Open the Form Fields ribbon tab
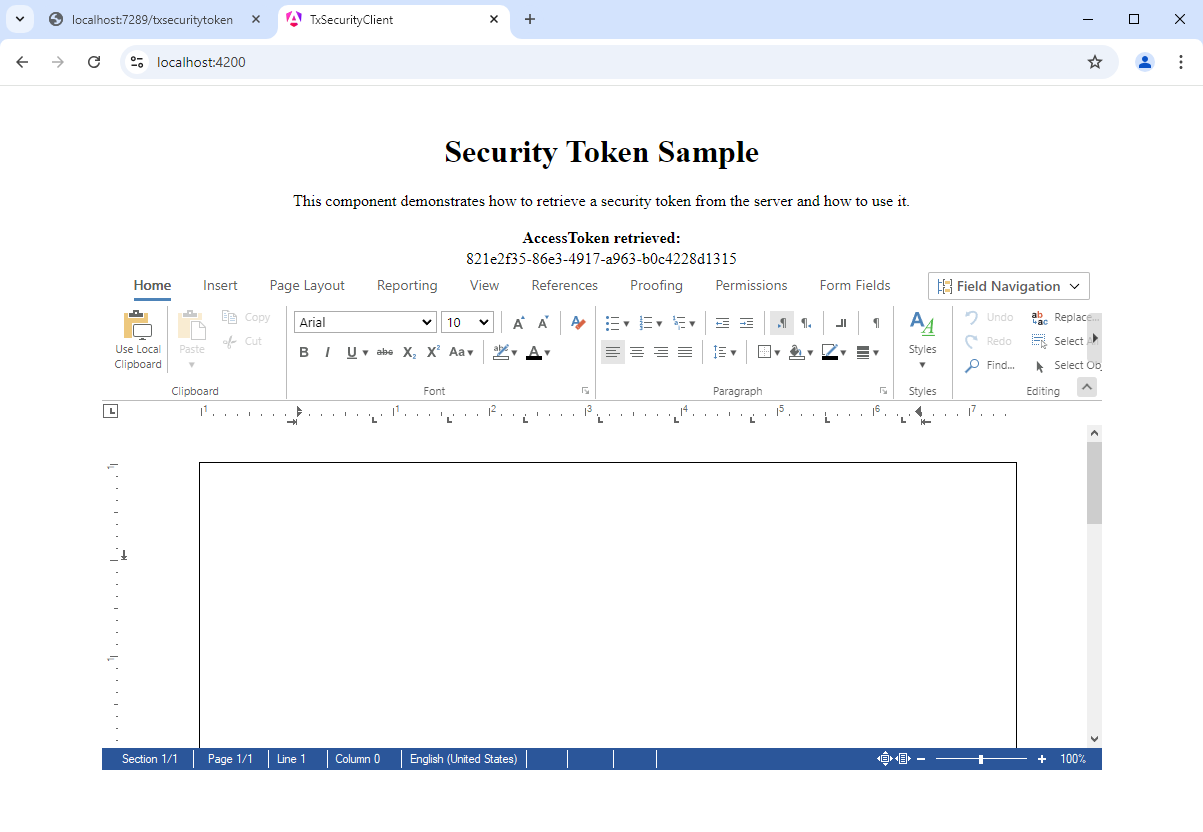 (855, 285)
